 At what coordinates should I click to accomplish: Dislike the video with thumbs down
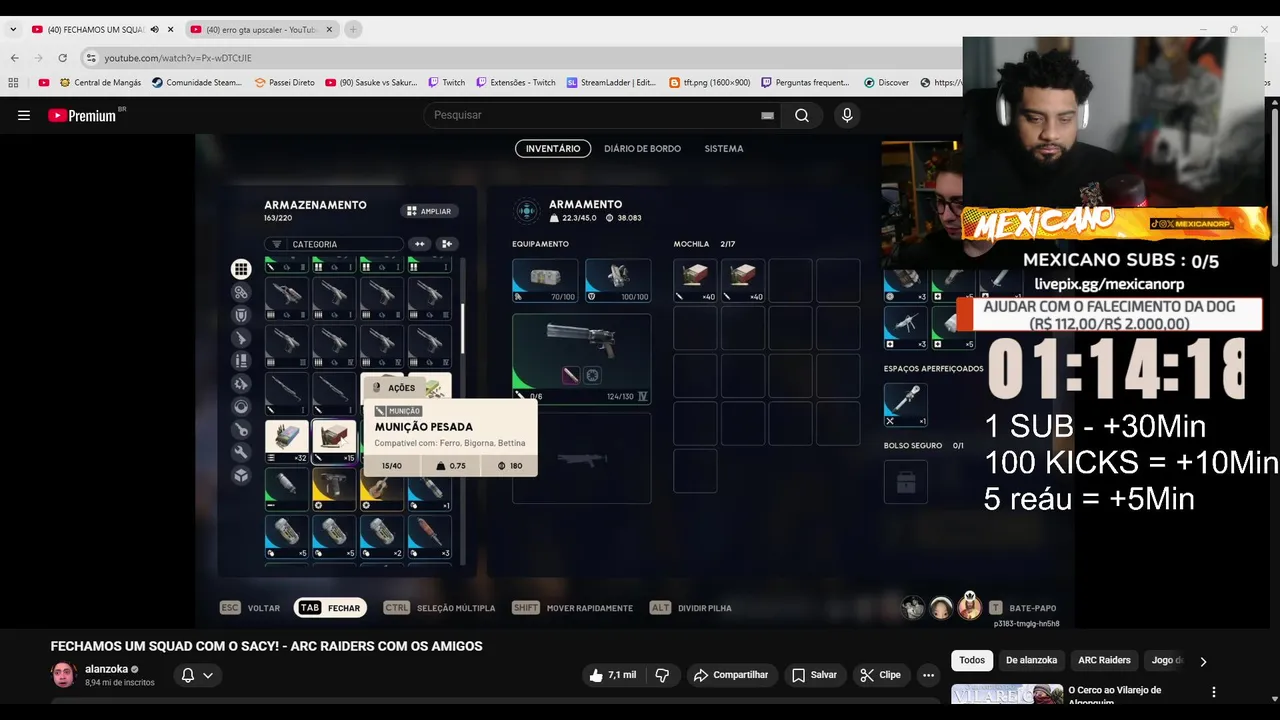pos(662,675)
